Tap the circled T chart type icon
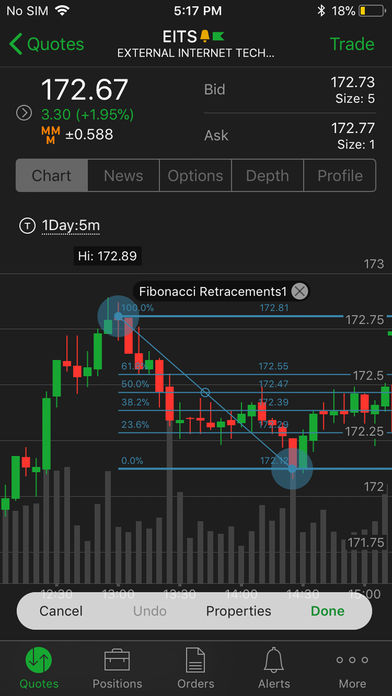This screenshot has width=392, height=696. pos(27,226)
